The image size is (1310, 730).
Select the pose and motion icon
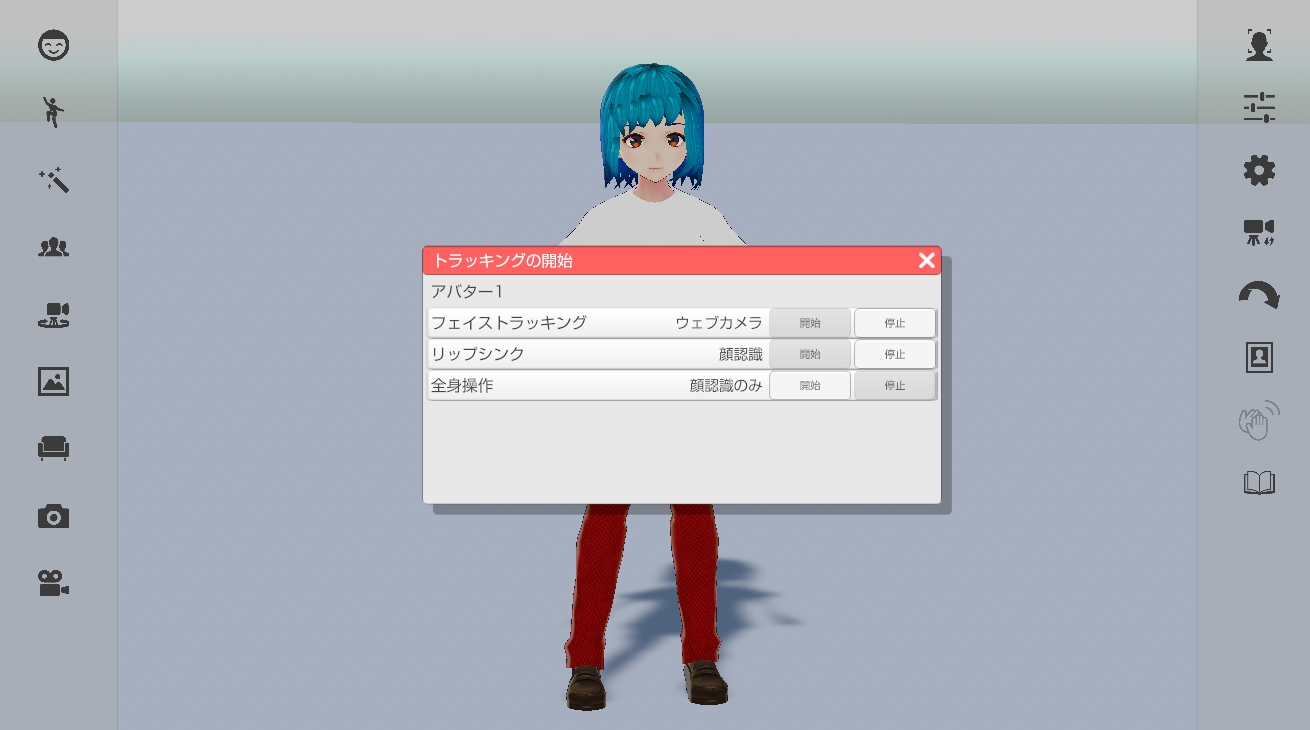(x=54, y=113)
